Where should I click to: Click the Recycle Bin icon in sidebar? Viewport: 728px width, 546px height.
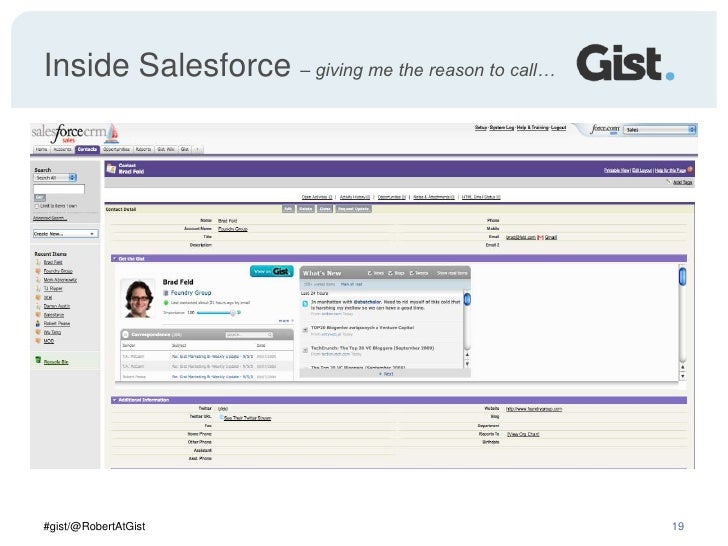[38, 360]
